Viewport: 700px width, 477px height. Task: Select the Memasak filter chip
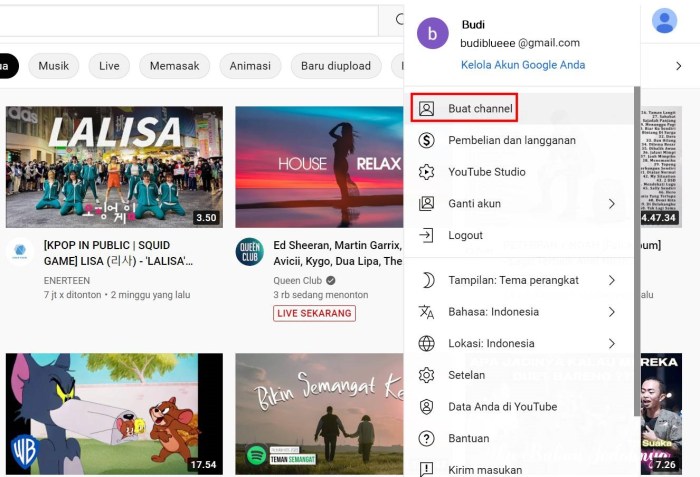pos(175,66)
